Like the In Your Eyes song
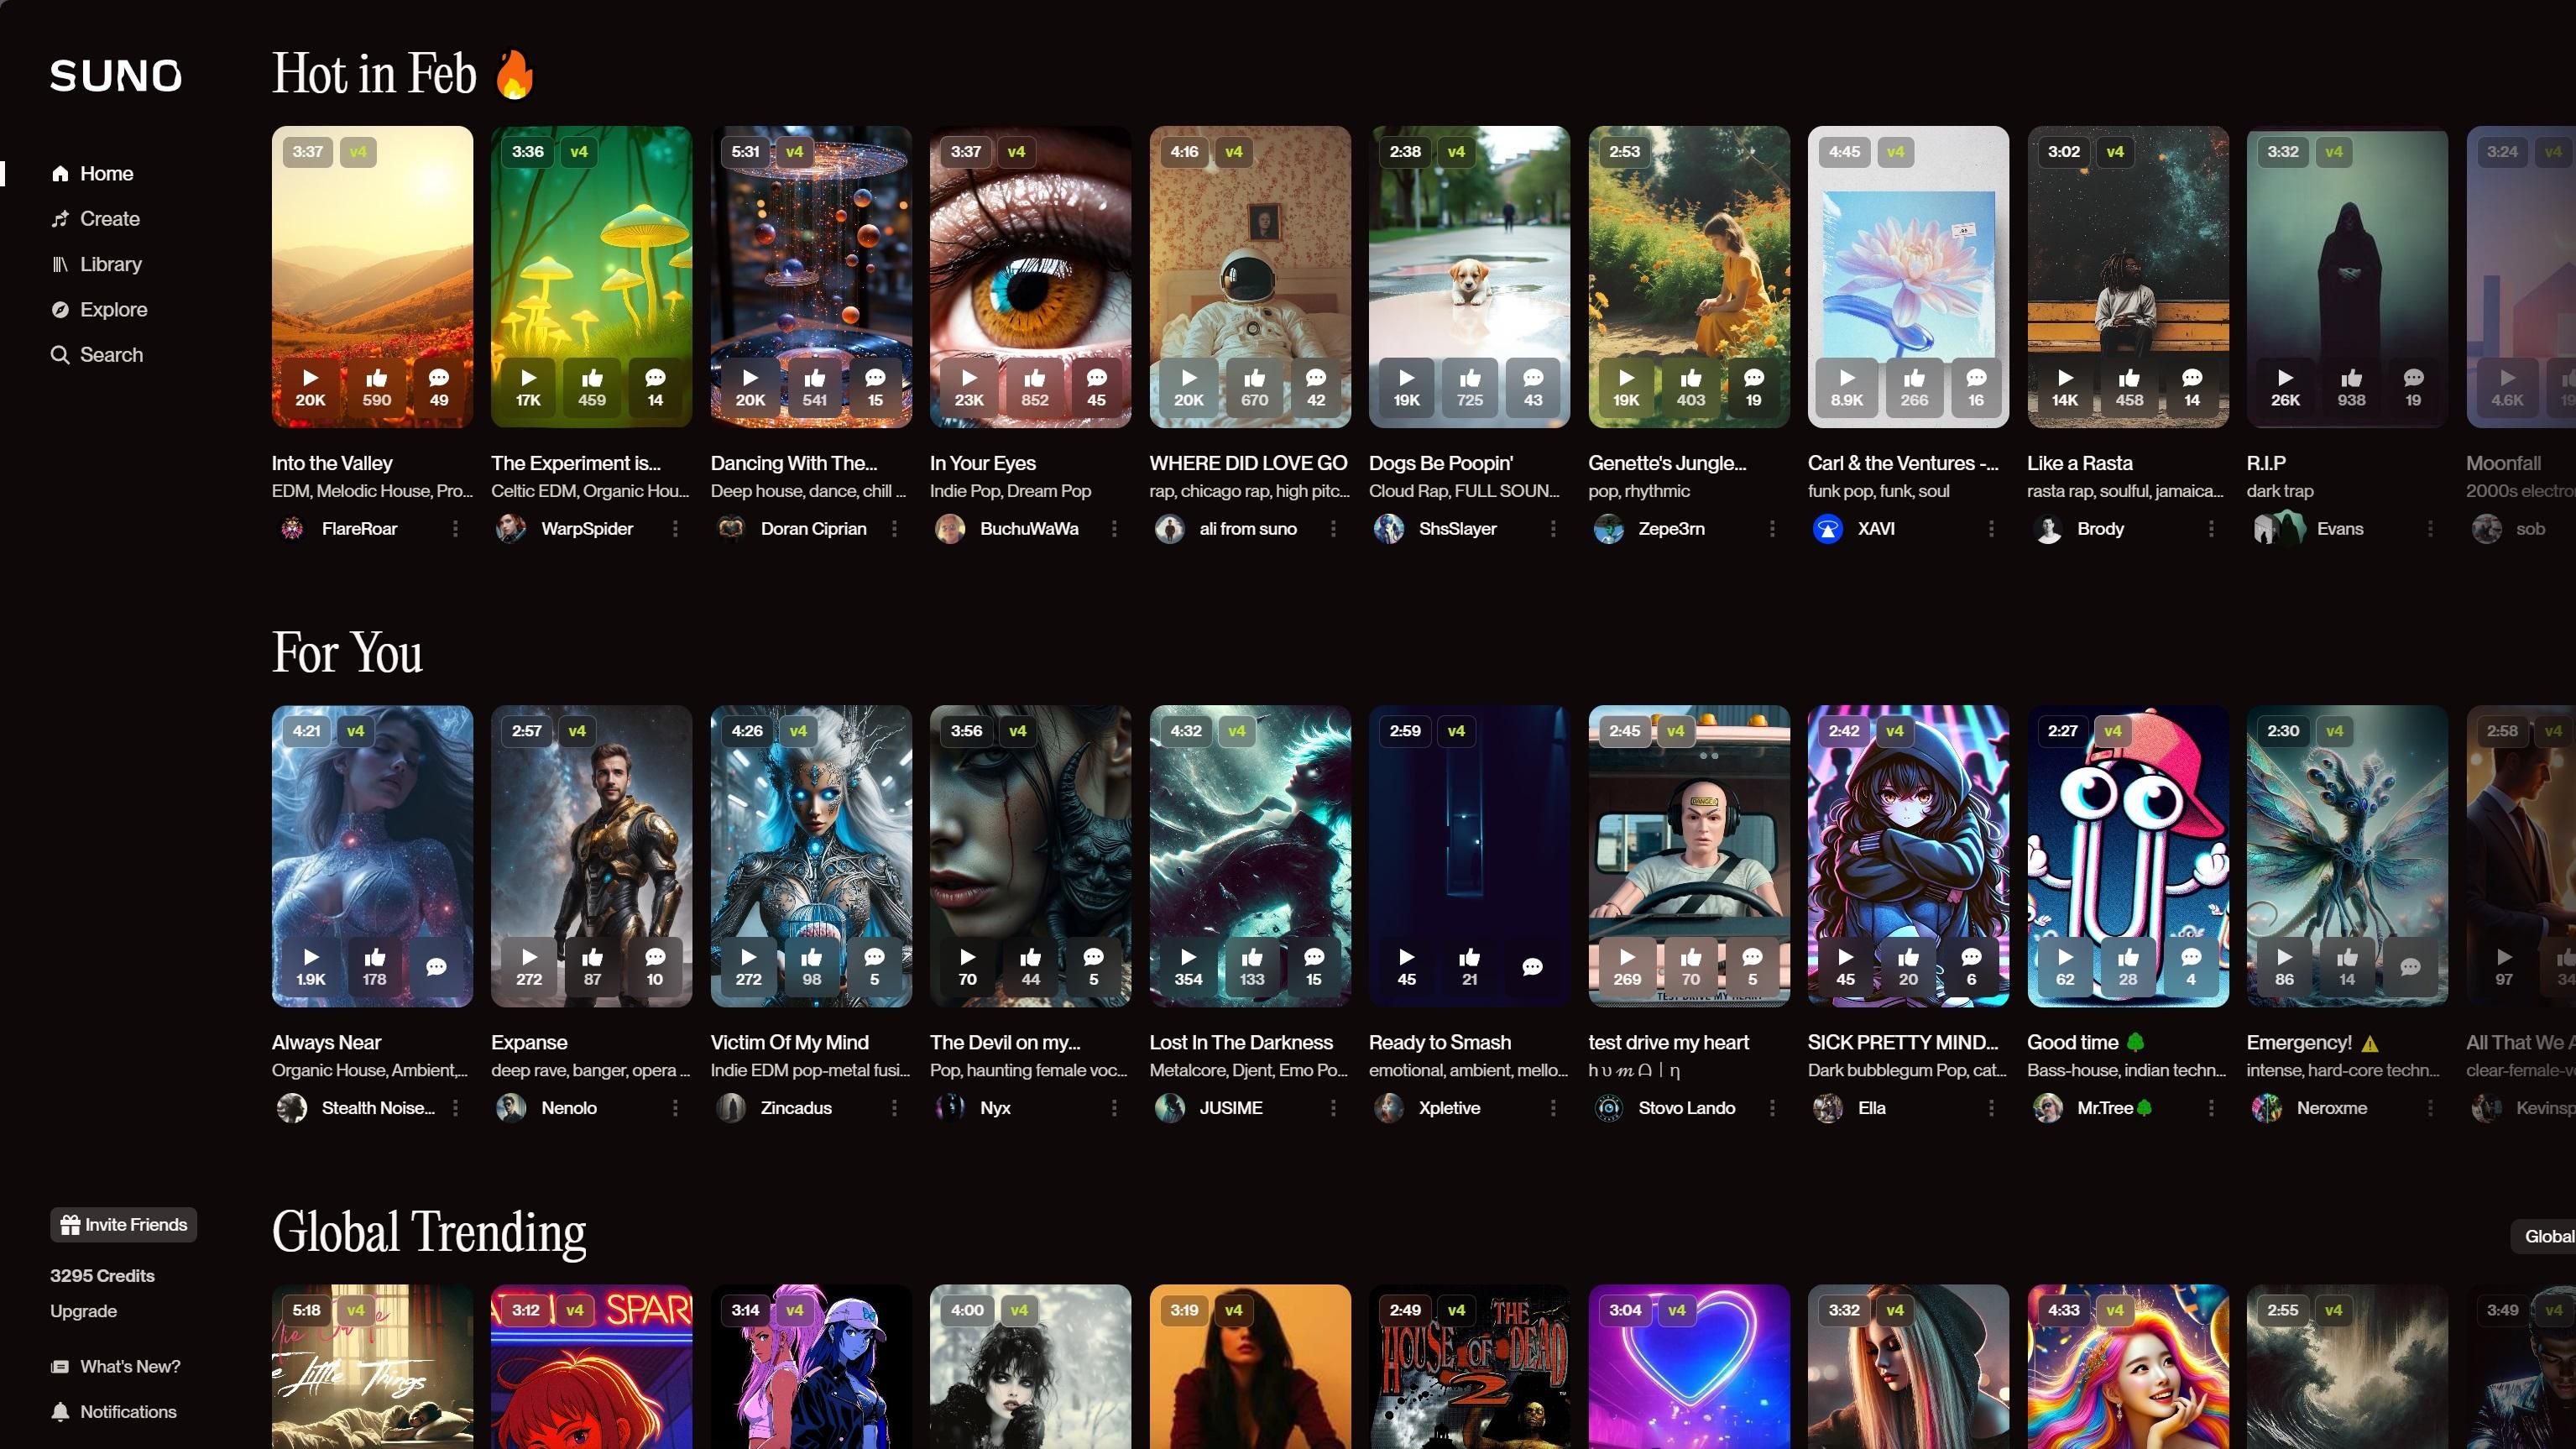 1034,387
